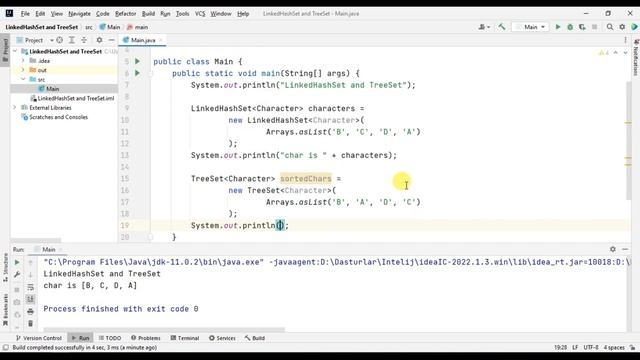
Task: Open Run panel wrench settings icon
Action: (17, 275)
